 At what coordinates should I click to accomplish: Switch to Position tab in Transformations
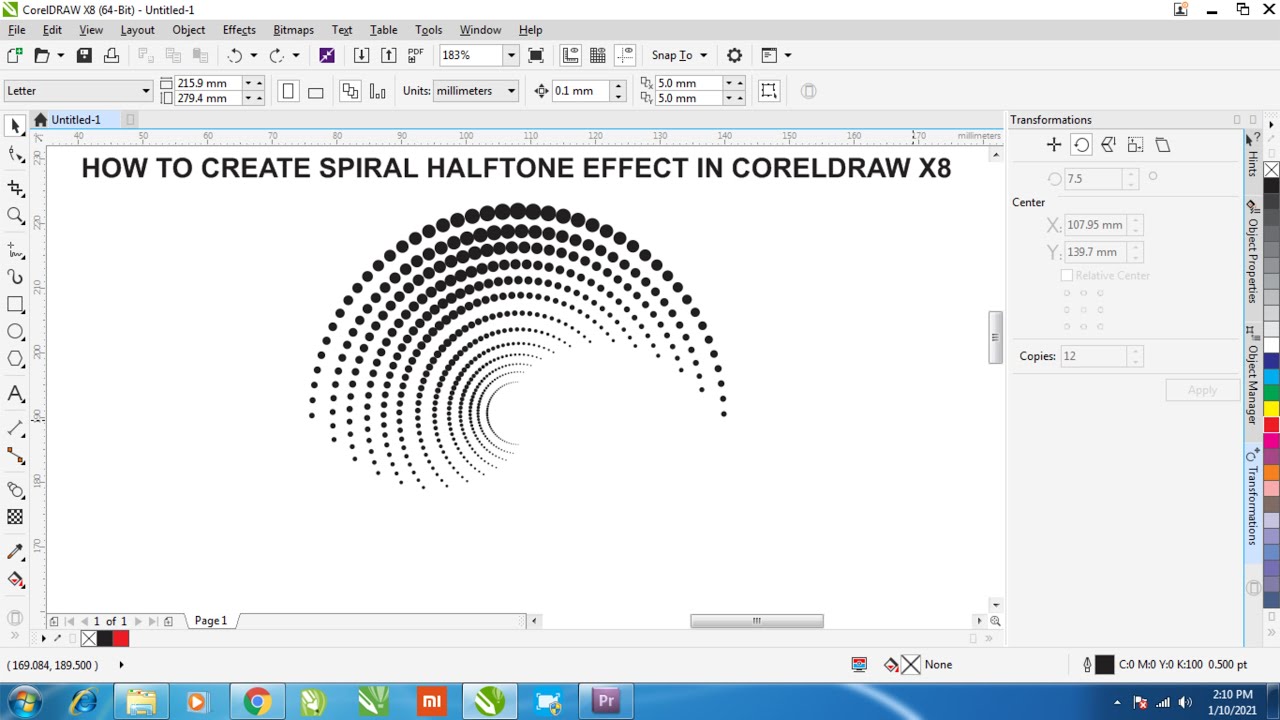tap(1054, 145)
